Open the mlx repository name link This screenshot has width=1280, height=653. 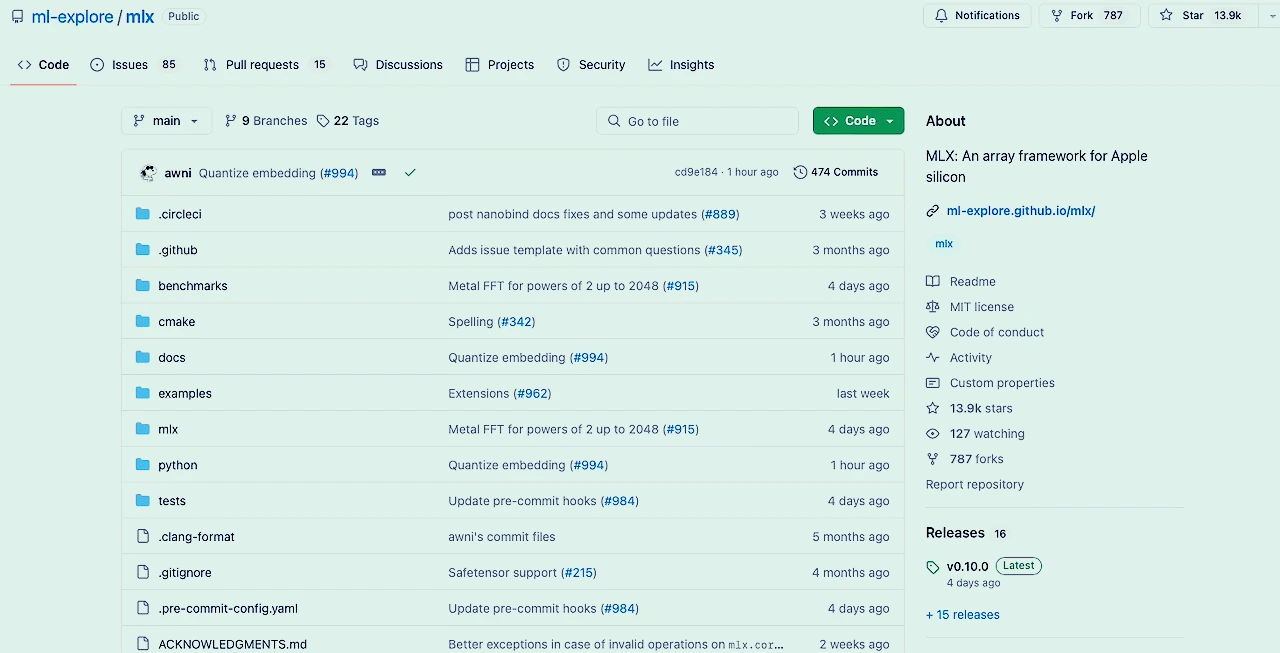(x=140, y=17)
